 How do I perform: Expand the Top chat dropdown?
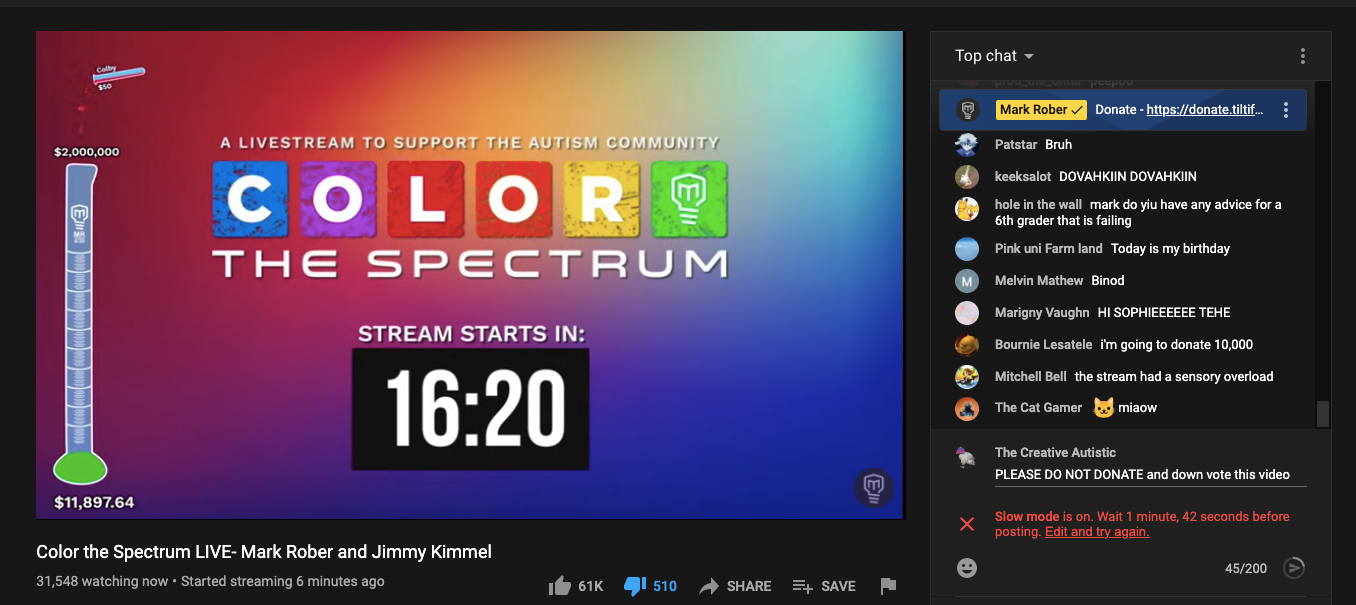(x=994, y=56)
